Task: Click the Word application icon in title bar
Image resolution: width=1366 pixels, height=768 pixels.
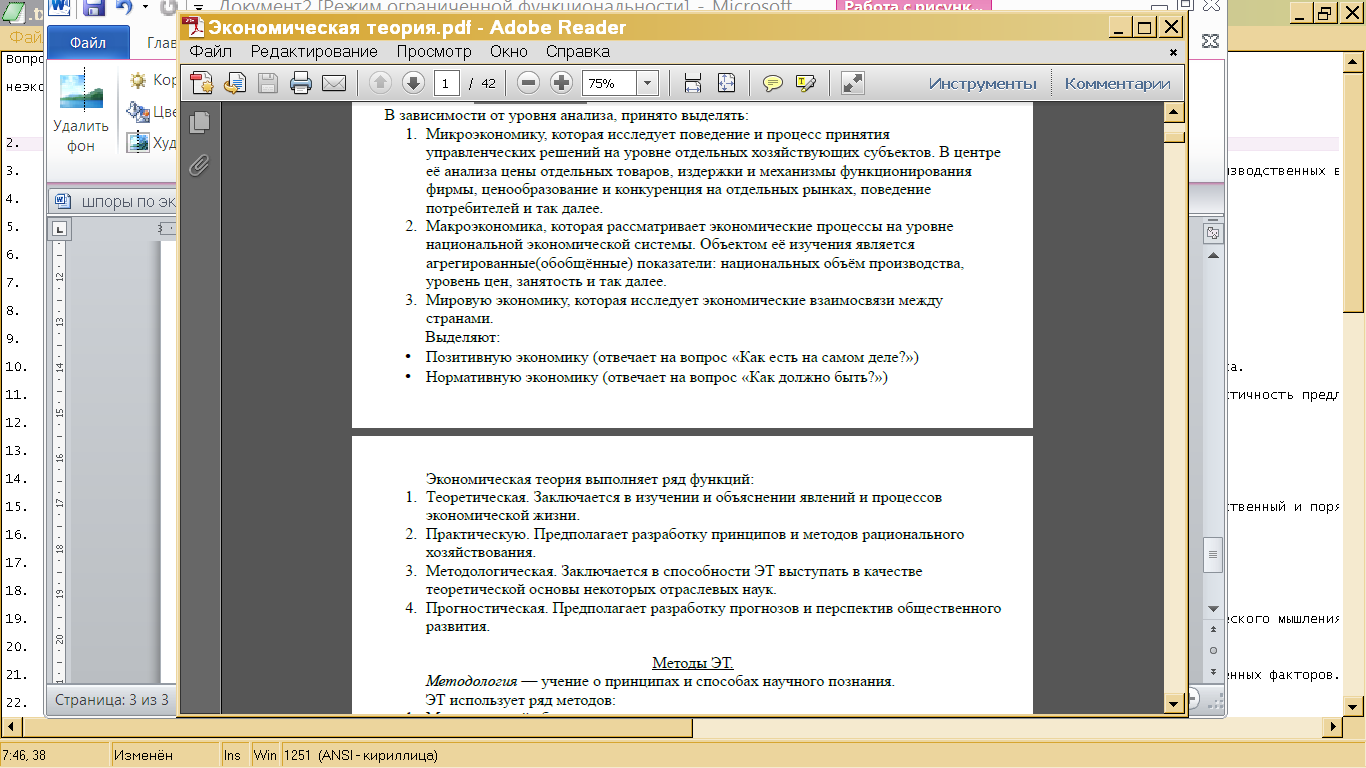Action: pos(60,9)
